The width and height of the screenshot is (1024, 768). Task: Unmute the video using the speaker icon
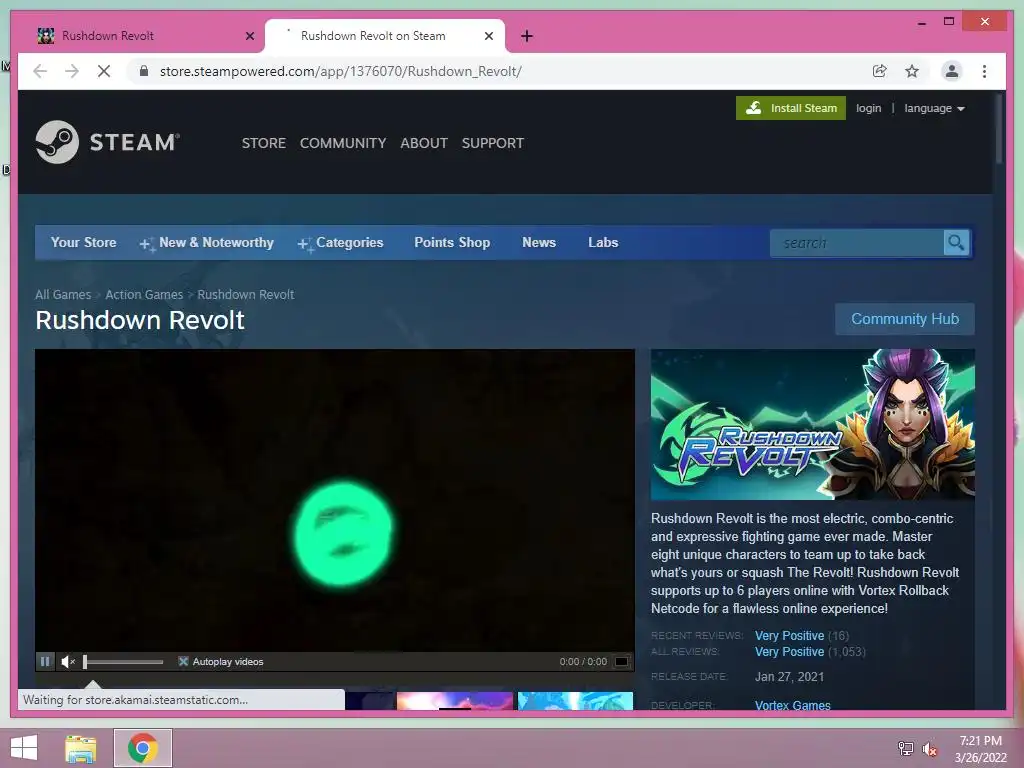point(68,662)
